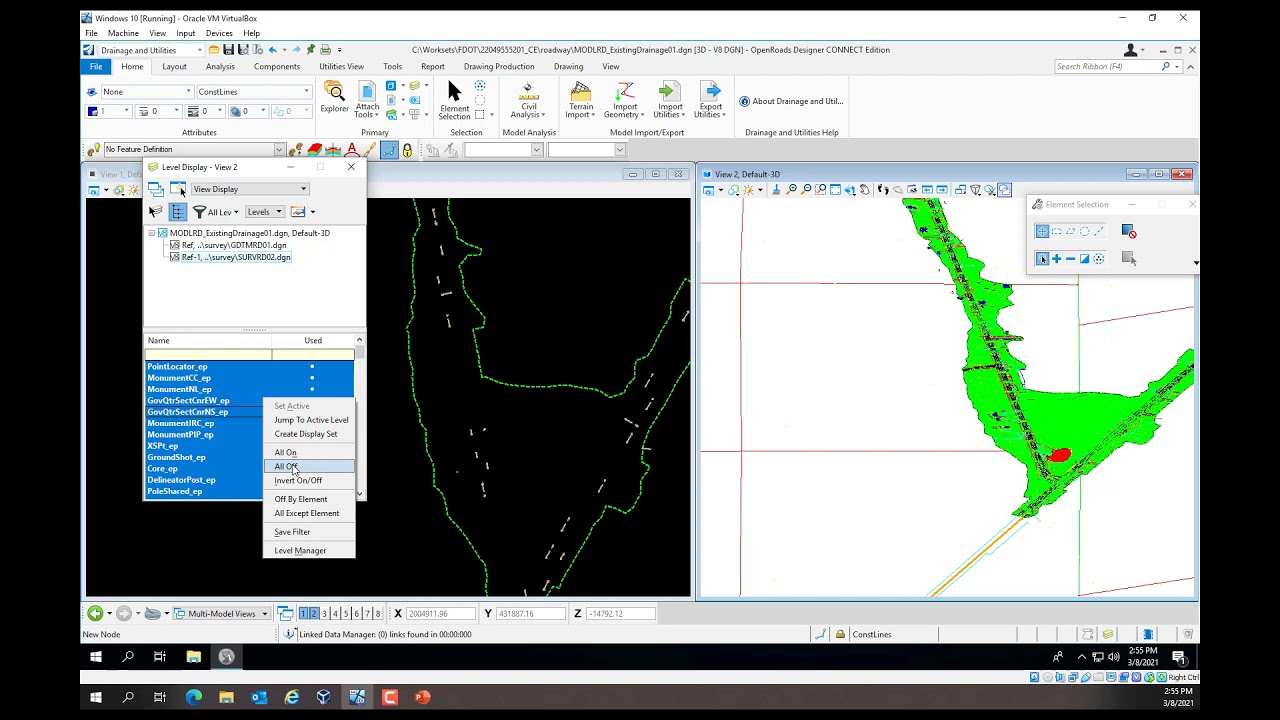Collapse MODLRD_ExistingDrainage01.dgn tree node
This screenshot has height=720, width=1280.
click(x=152, y=233)
